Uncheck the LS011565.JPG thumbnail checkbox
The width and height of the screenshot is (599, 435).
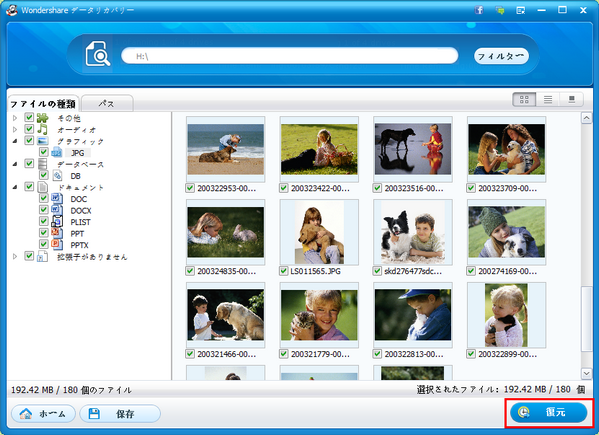click(x=283, y=271)
